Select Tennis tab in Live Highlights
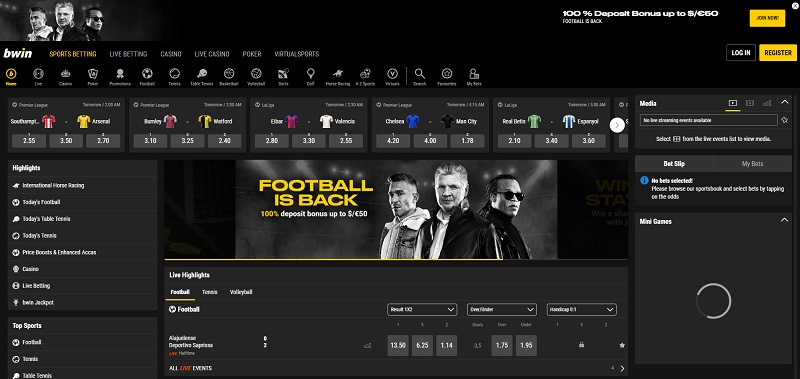The height and width of the screenshot is (379, 800). coord(210,292)
